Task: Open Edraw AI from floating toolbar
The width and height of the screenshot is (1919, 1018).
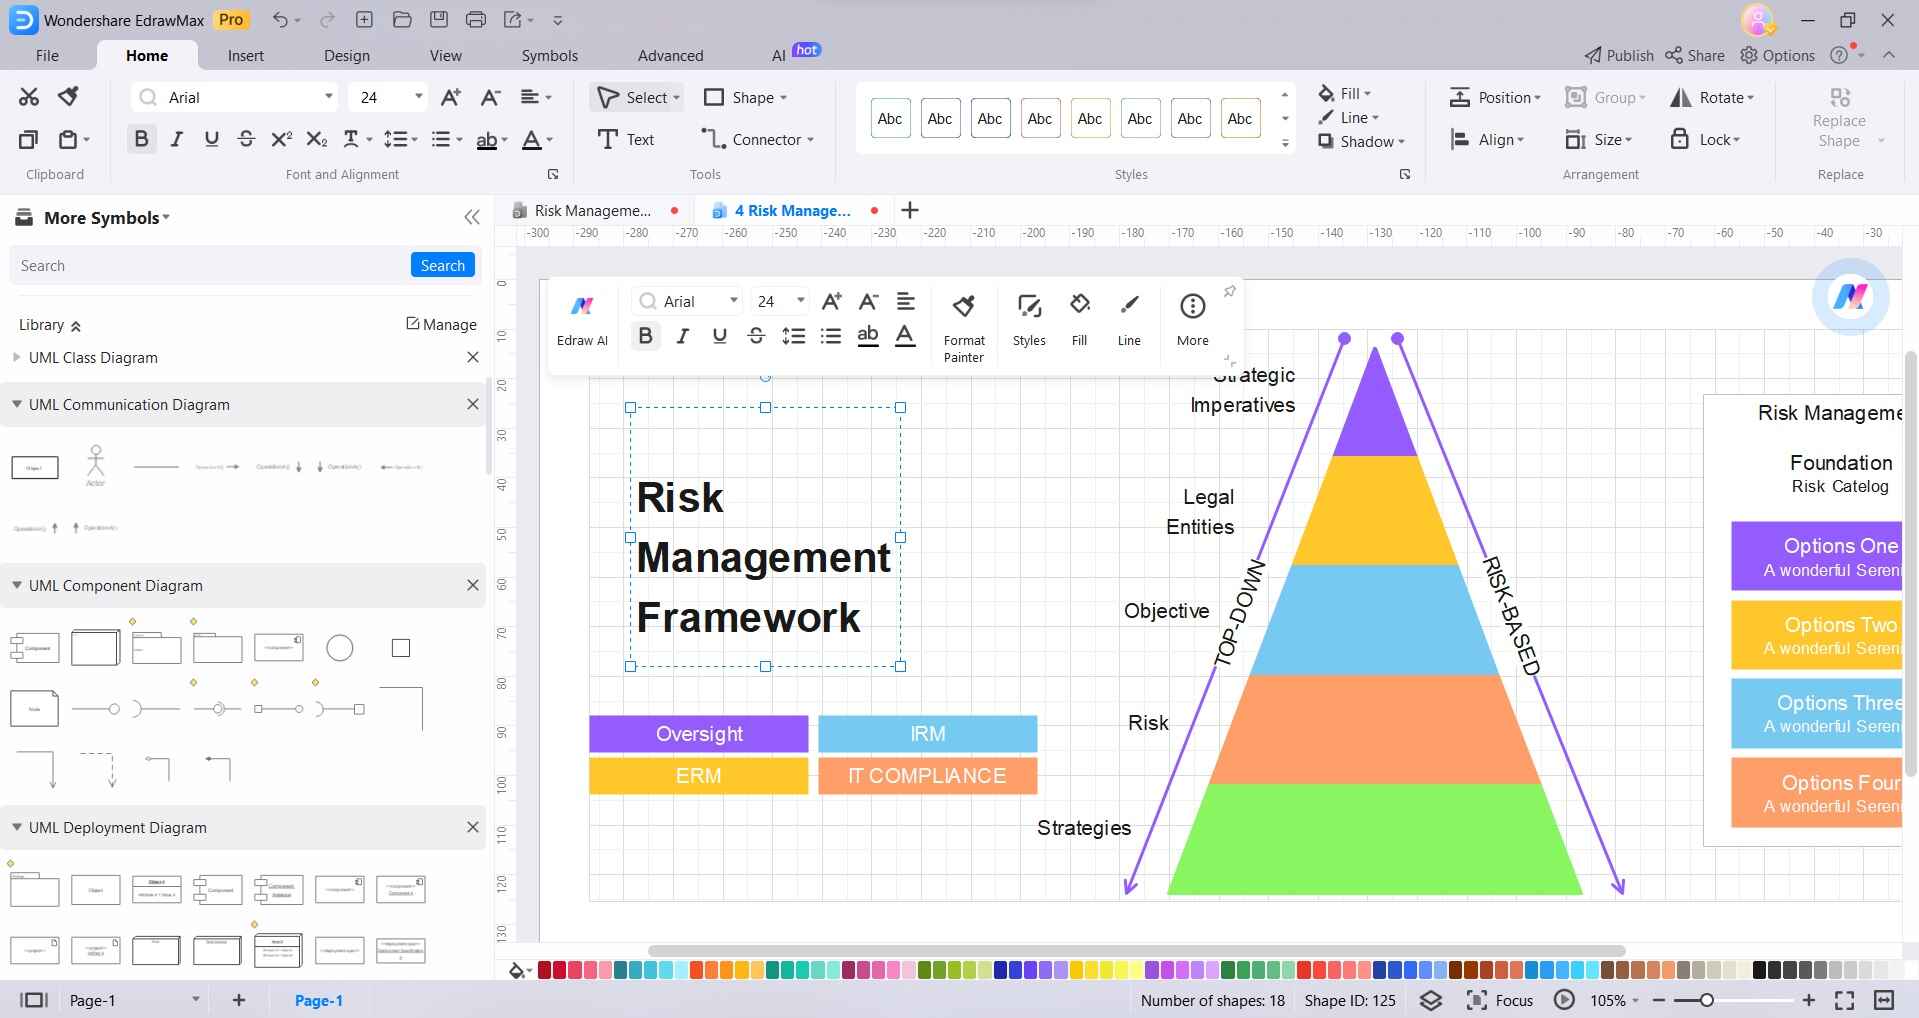Action: tap(582, 320)
